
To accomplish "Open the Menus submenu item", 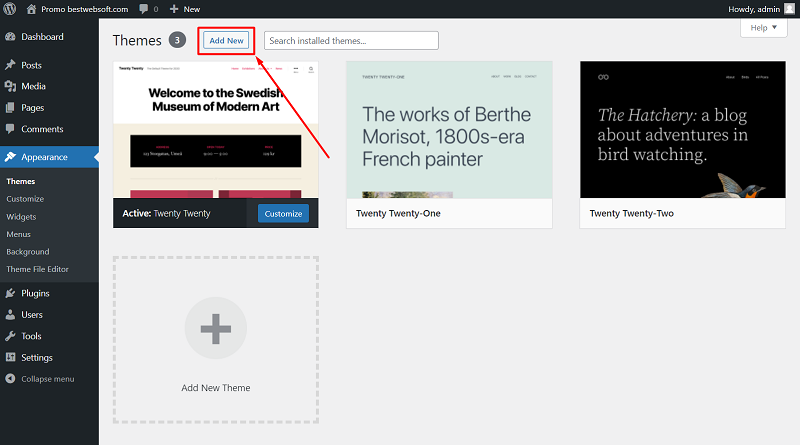I will pyautogui.click(x=18, y=234).
